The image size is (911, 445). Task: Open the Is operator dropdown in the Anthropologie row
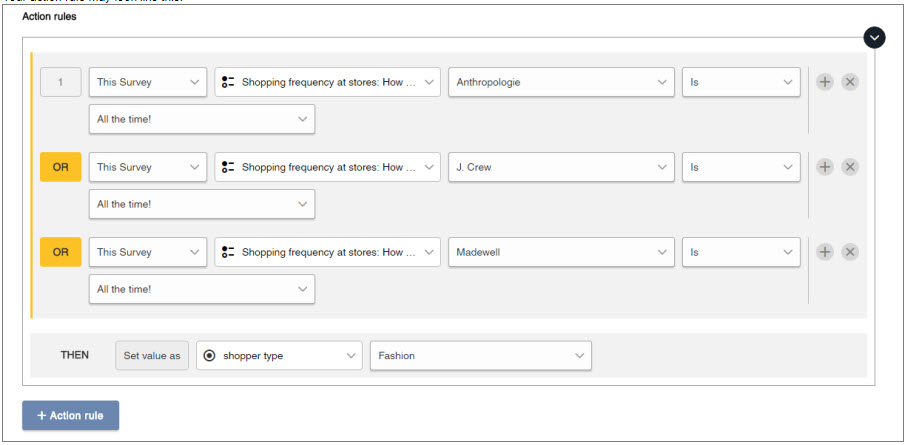pyautogui.click(x=741, y=82)
